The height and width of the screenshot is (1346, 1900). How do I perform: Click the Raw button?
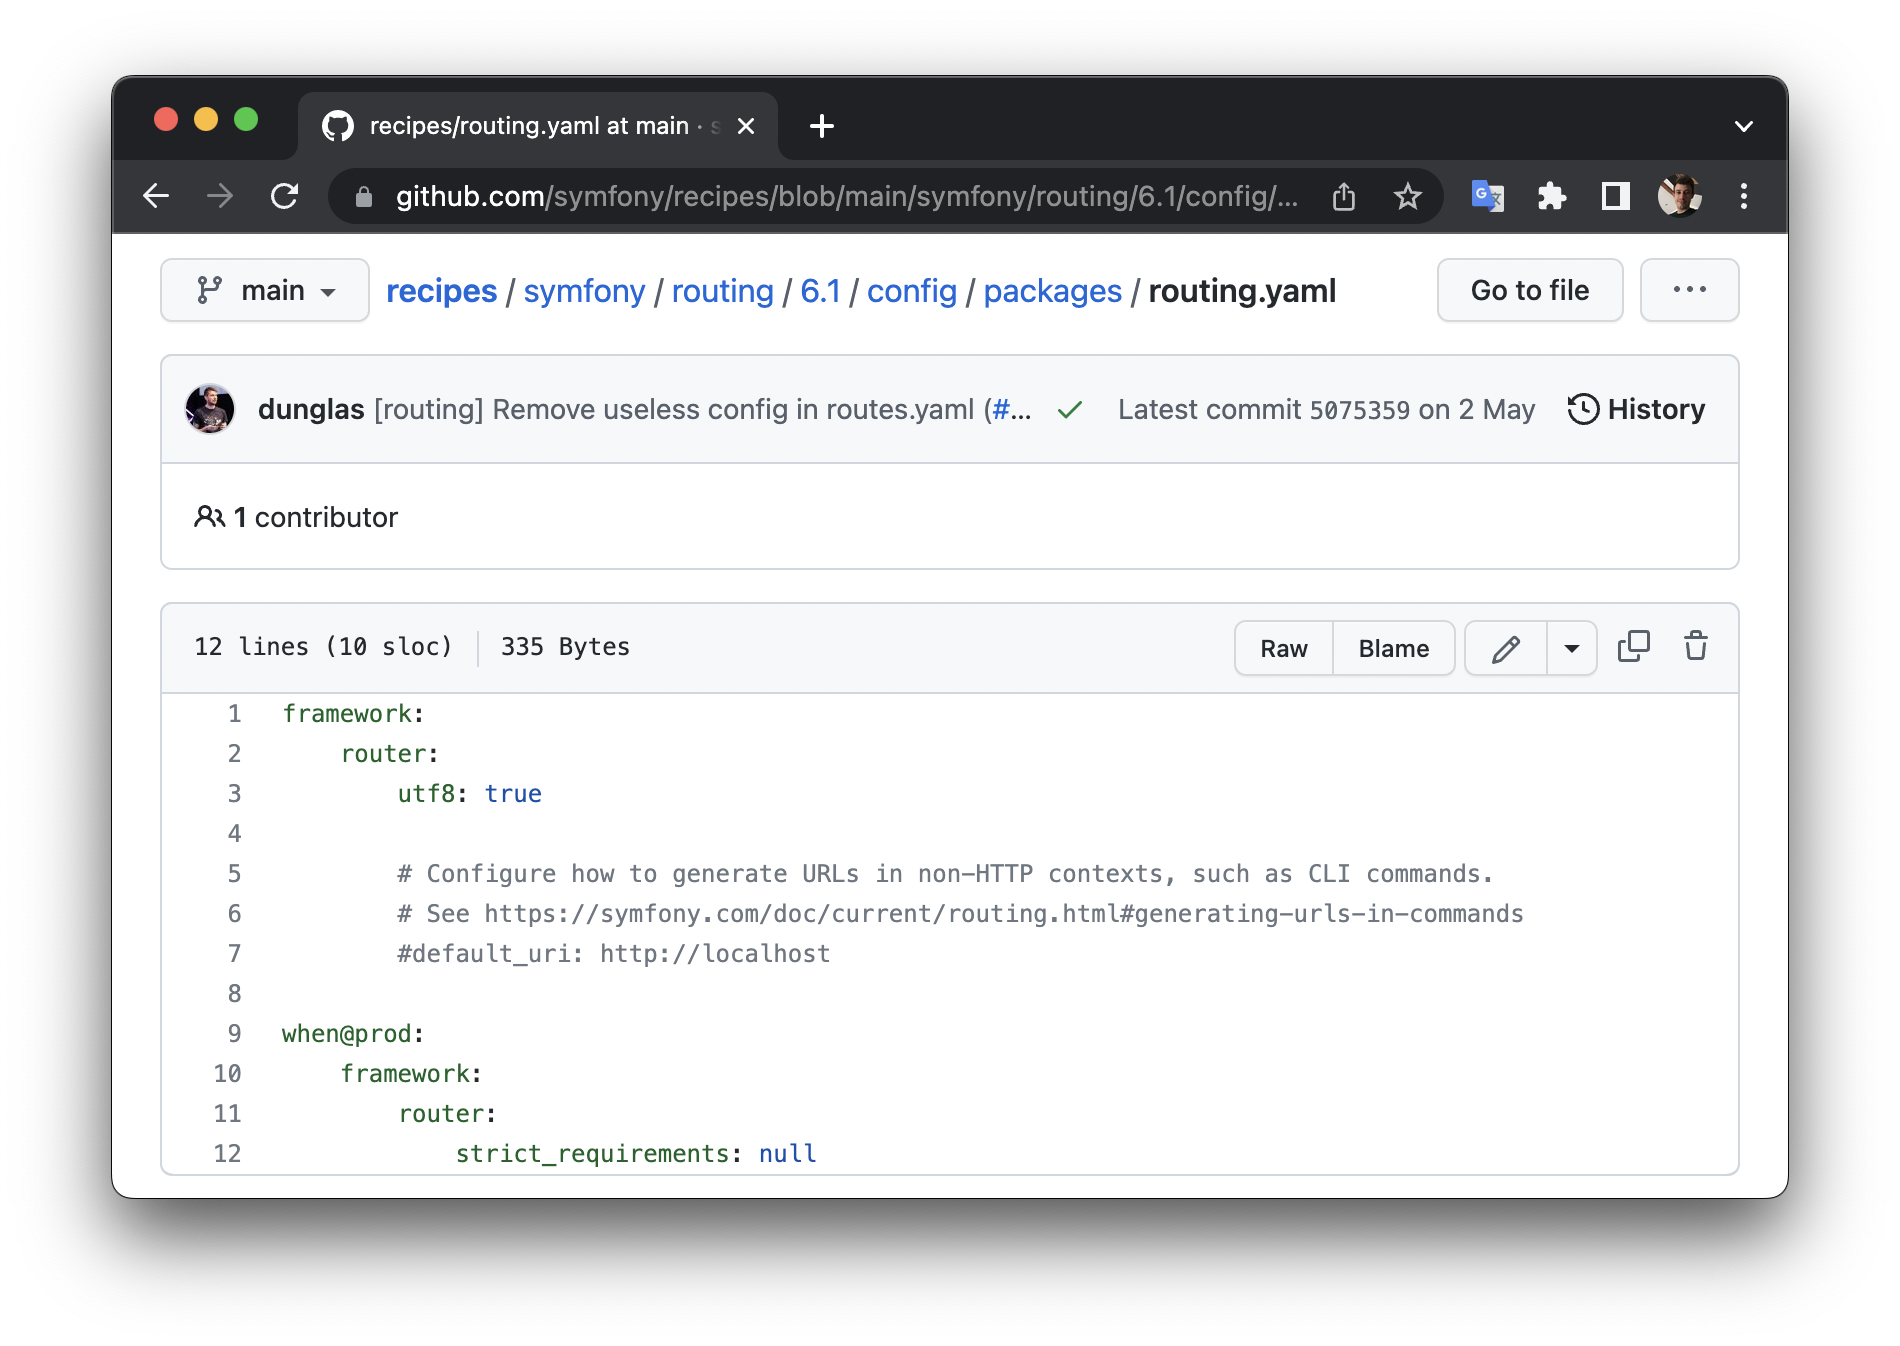click(x=1284, y=648)
